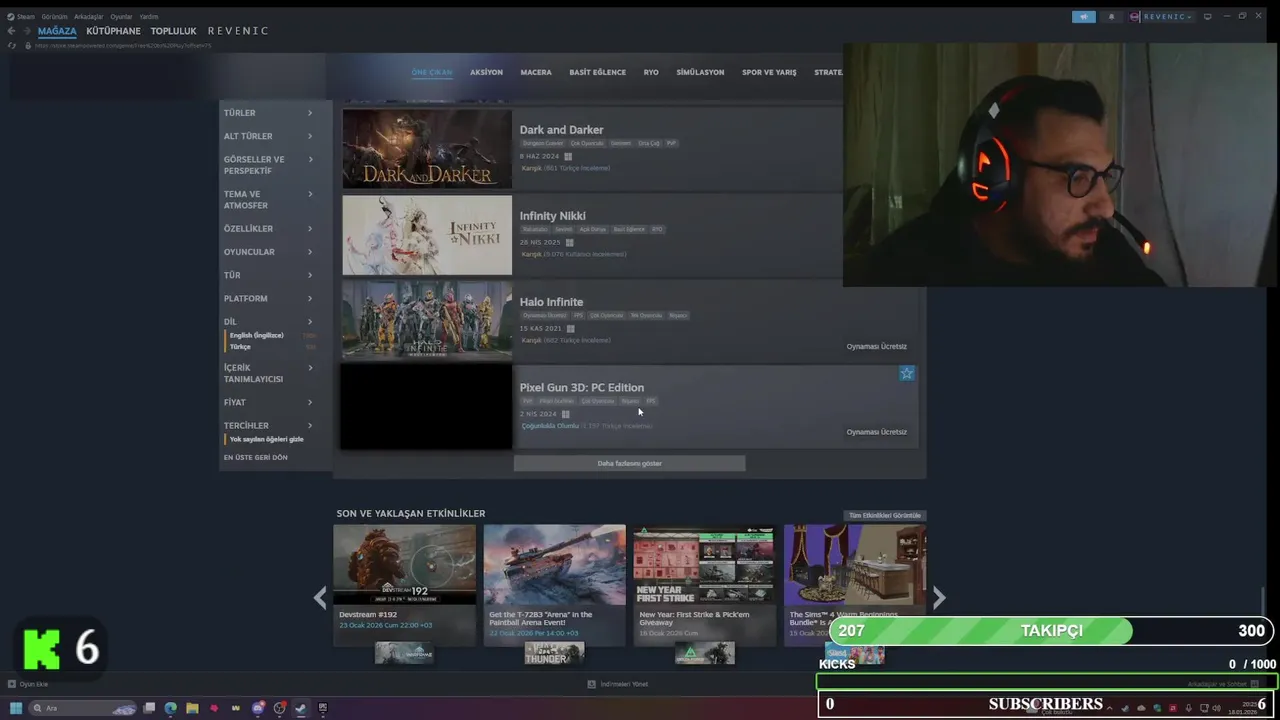Click the Oyun Ekle plus icon

(12, 684)
